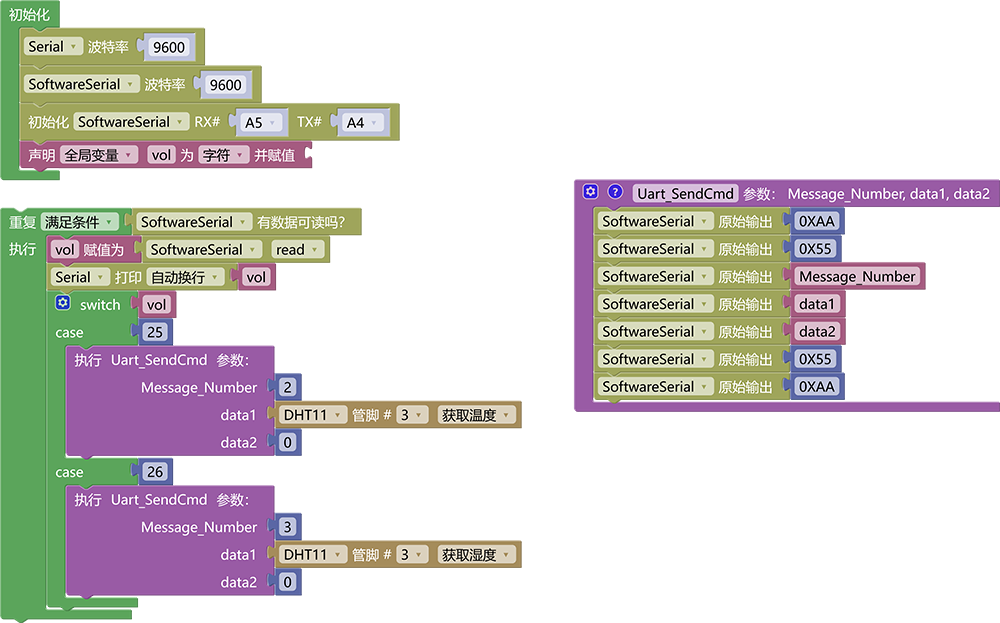Open SoftwareSerial dropdown in data2 output row
This screenshot has width=1000, height=623.
click(656, 332)
